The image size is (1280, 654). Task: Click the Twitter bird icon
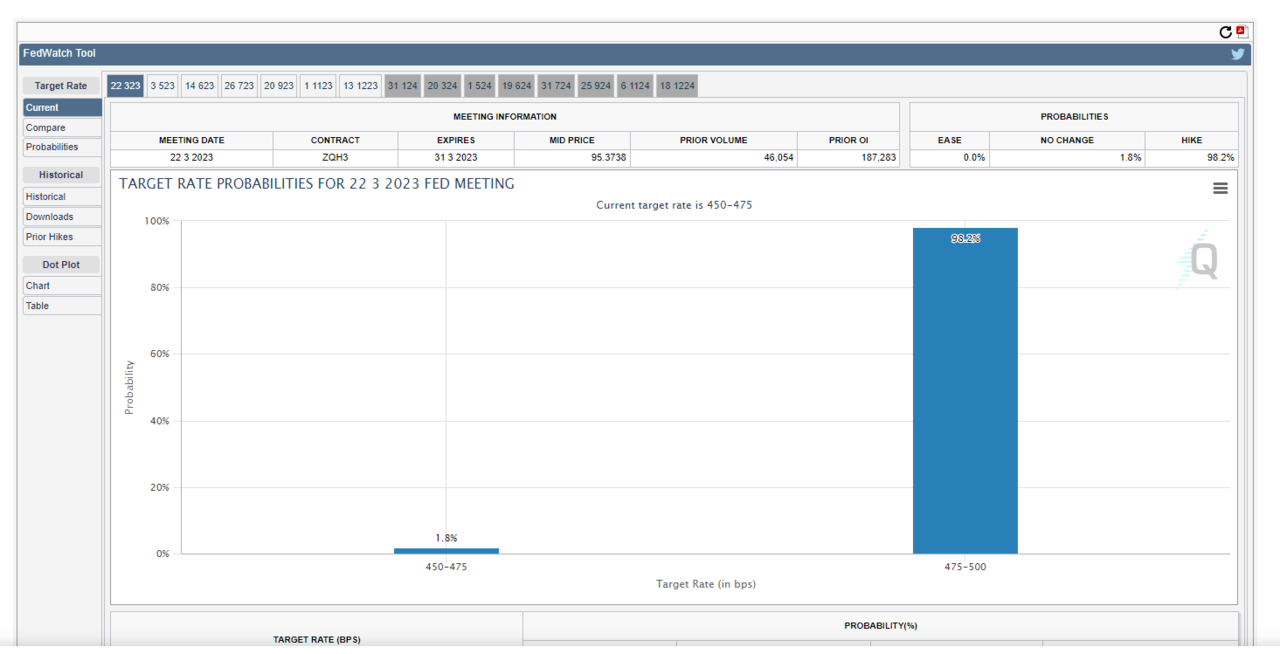pyautogui.click(x=1238, y=54)
